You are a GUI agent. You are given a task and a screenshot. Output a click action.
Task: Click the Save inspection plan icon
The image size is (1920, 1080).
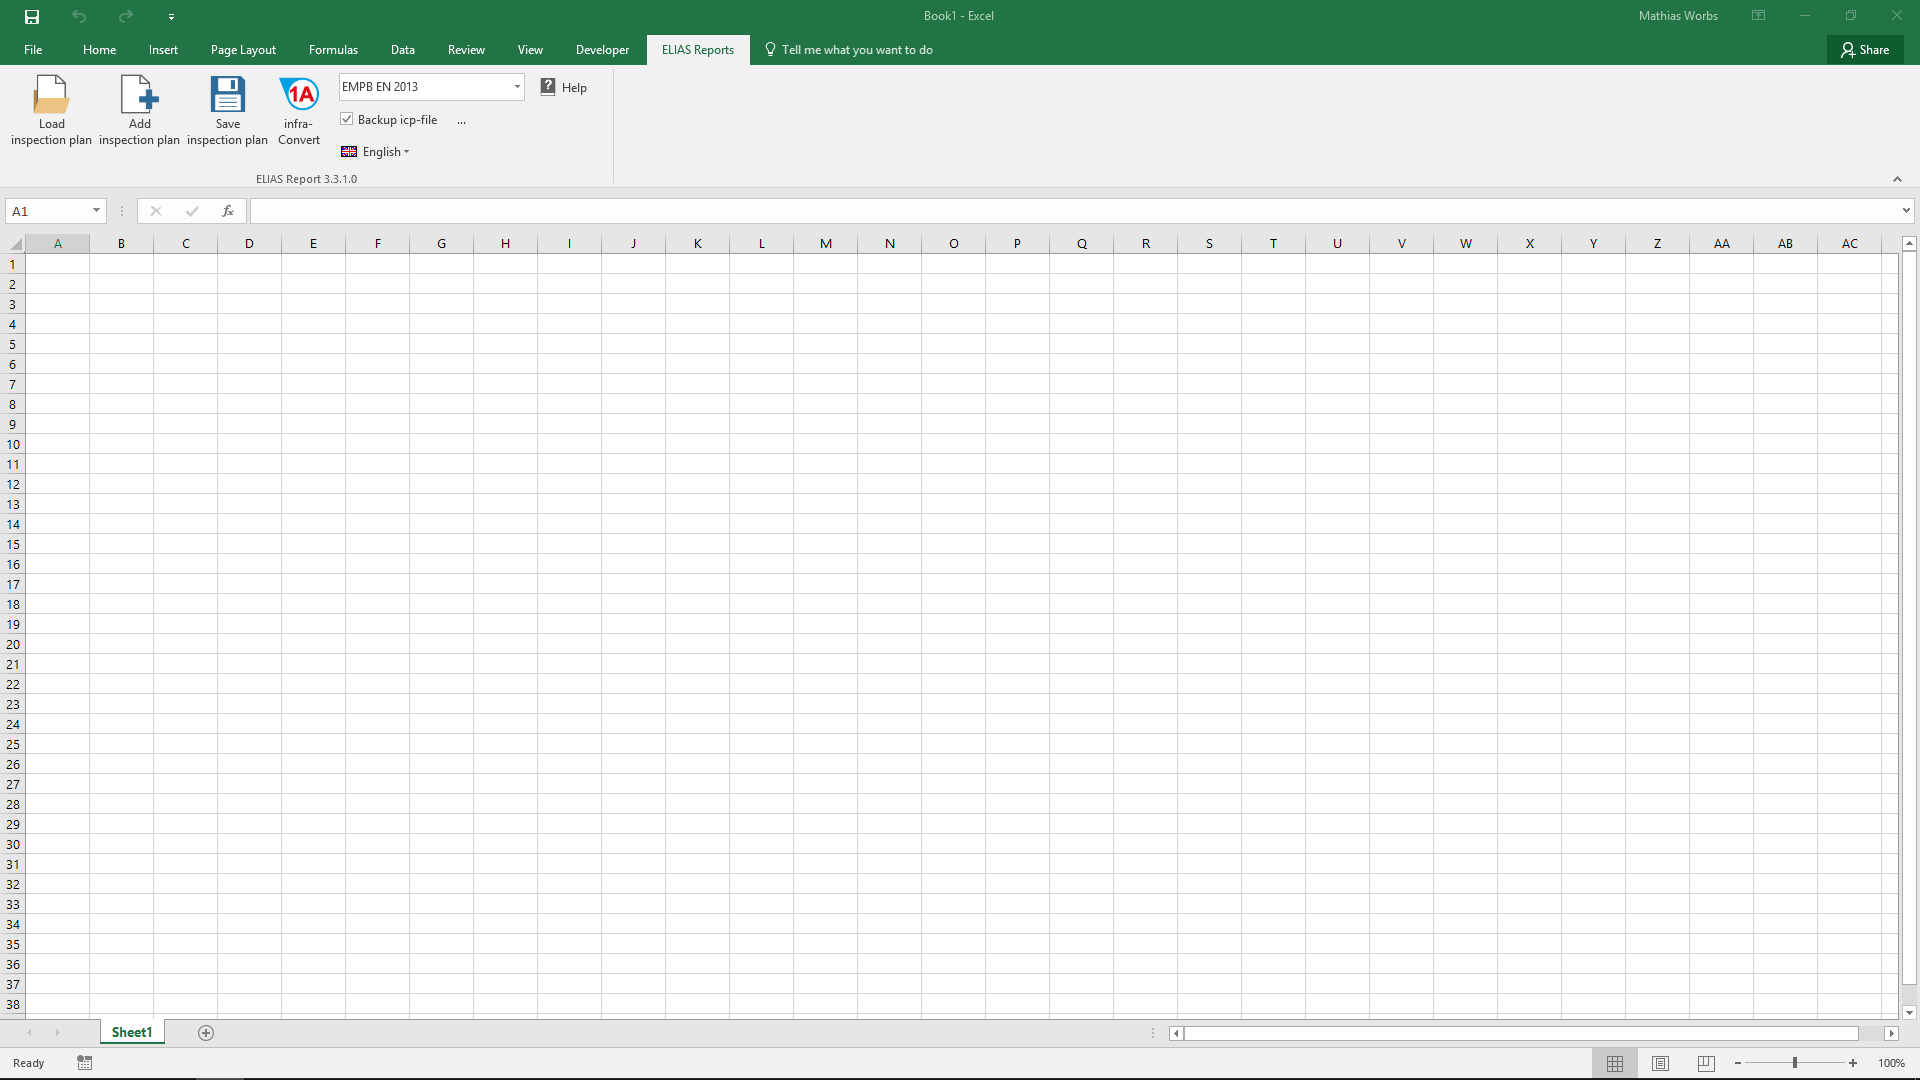pos(227,96)
